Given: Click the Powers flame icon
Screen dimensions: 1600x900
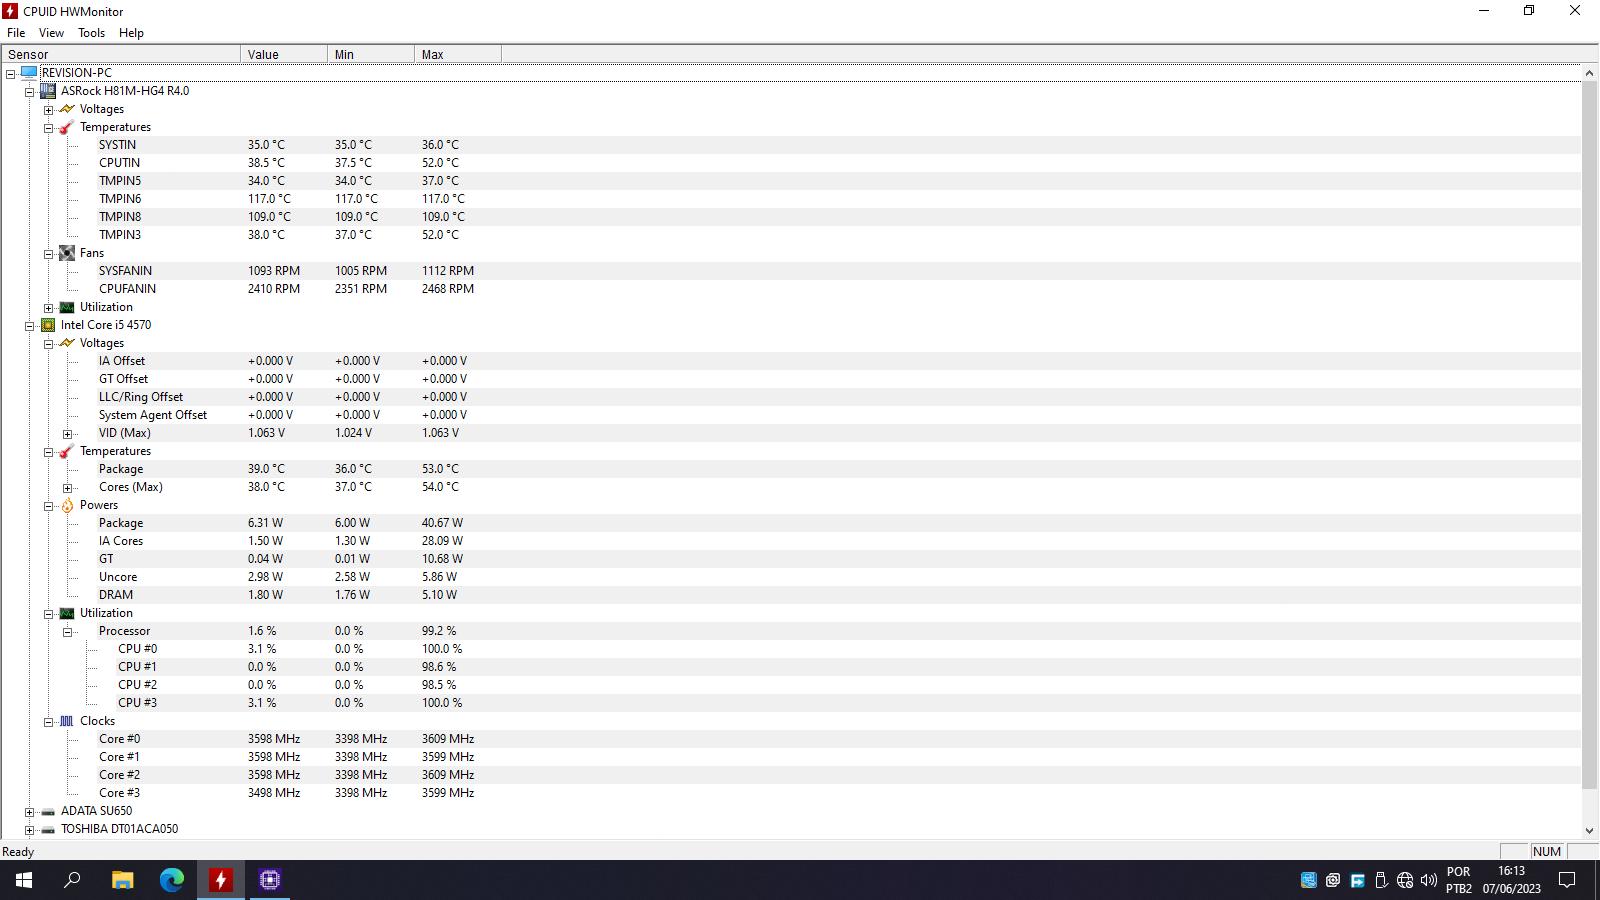Looking at the screenshot, I should pyautogui.click(x=67, y=505).
